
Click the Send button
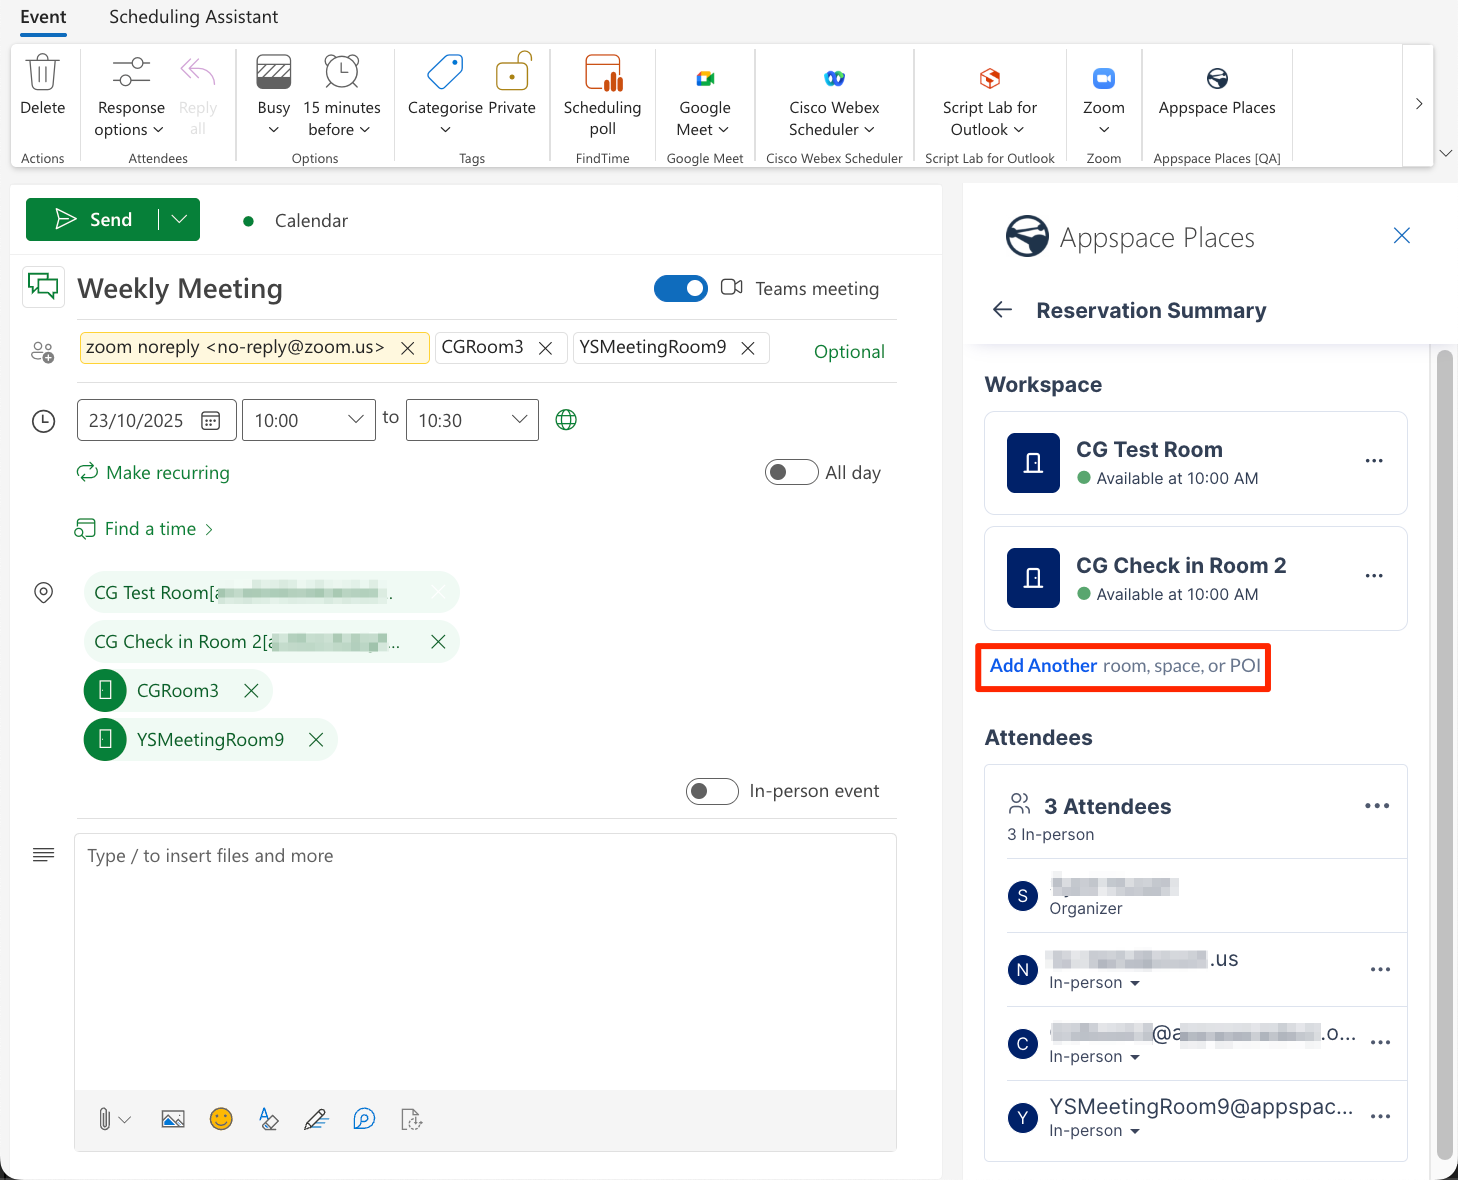coord(92,220)
